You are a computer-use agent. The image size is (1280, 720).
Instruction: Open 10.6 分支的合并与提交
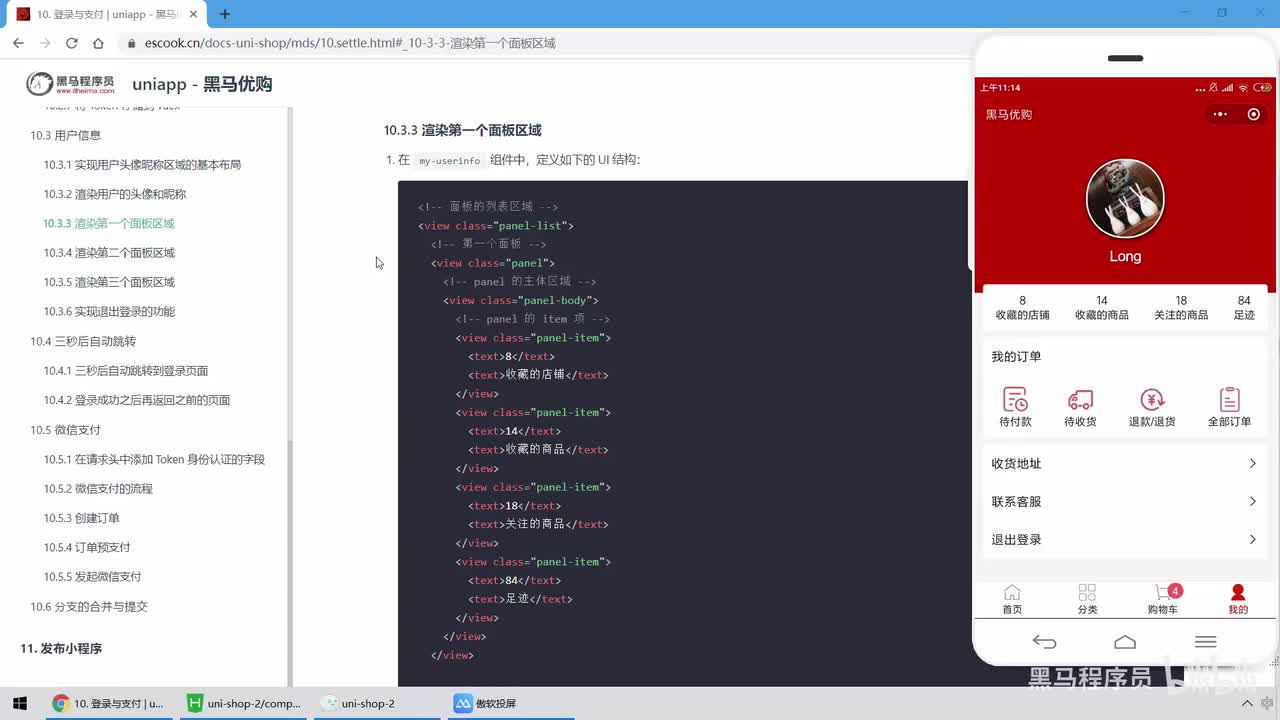point(88,607)
